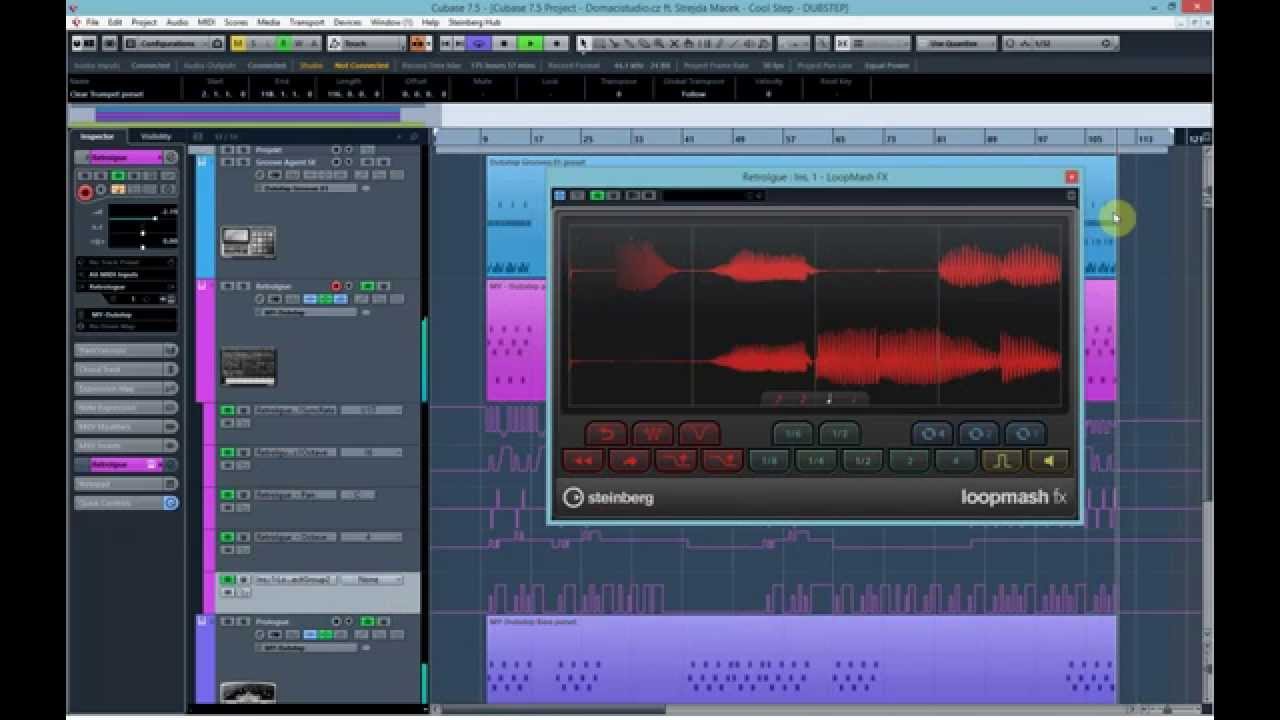Click the Groove Agent SE track name
1280x720 pixels.
click(x=285, y=162)
